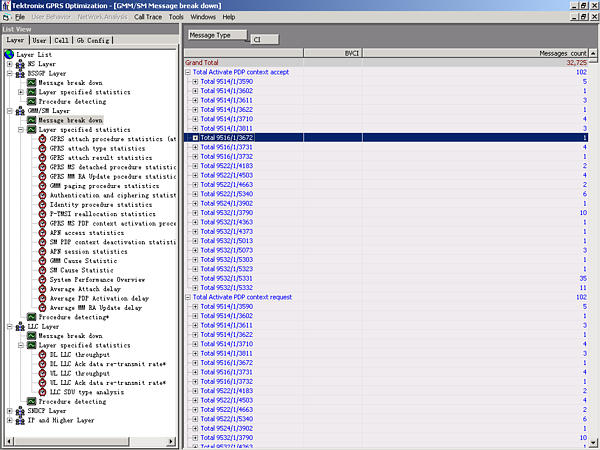Click the Messages count column header
The width and height of the screenshot is (600, 450).
[475, 53]
